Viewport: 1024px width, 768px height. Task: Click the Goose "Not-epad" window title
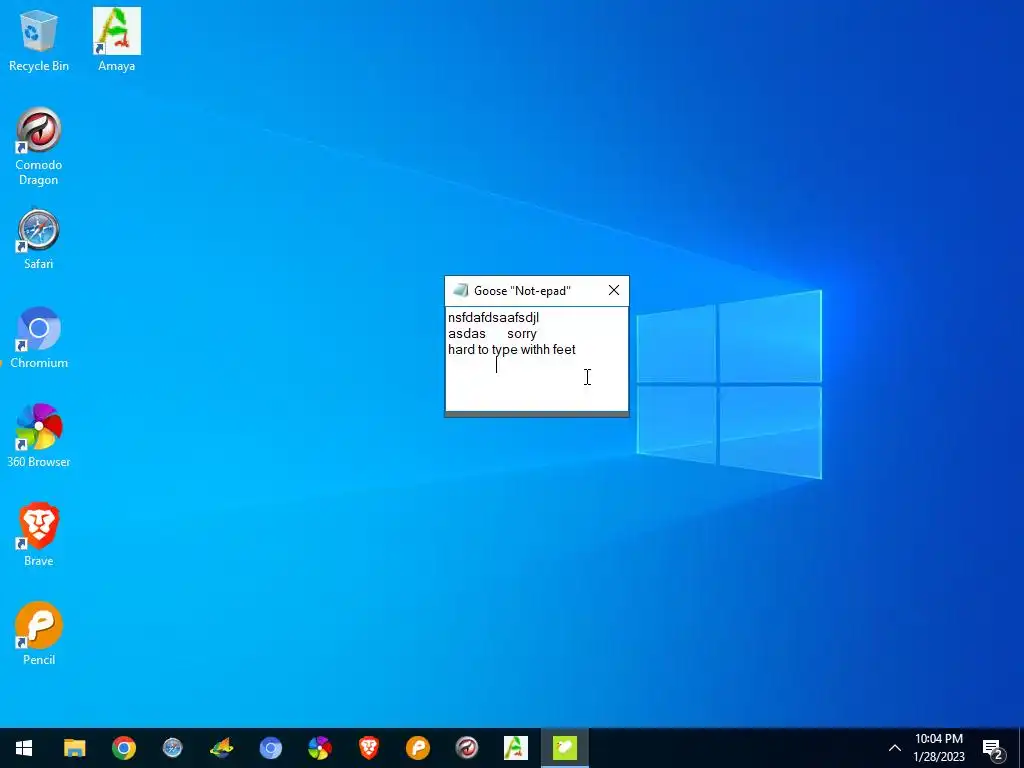pos(522,291)
